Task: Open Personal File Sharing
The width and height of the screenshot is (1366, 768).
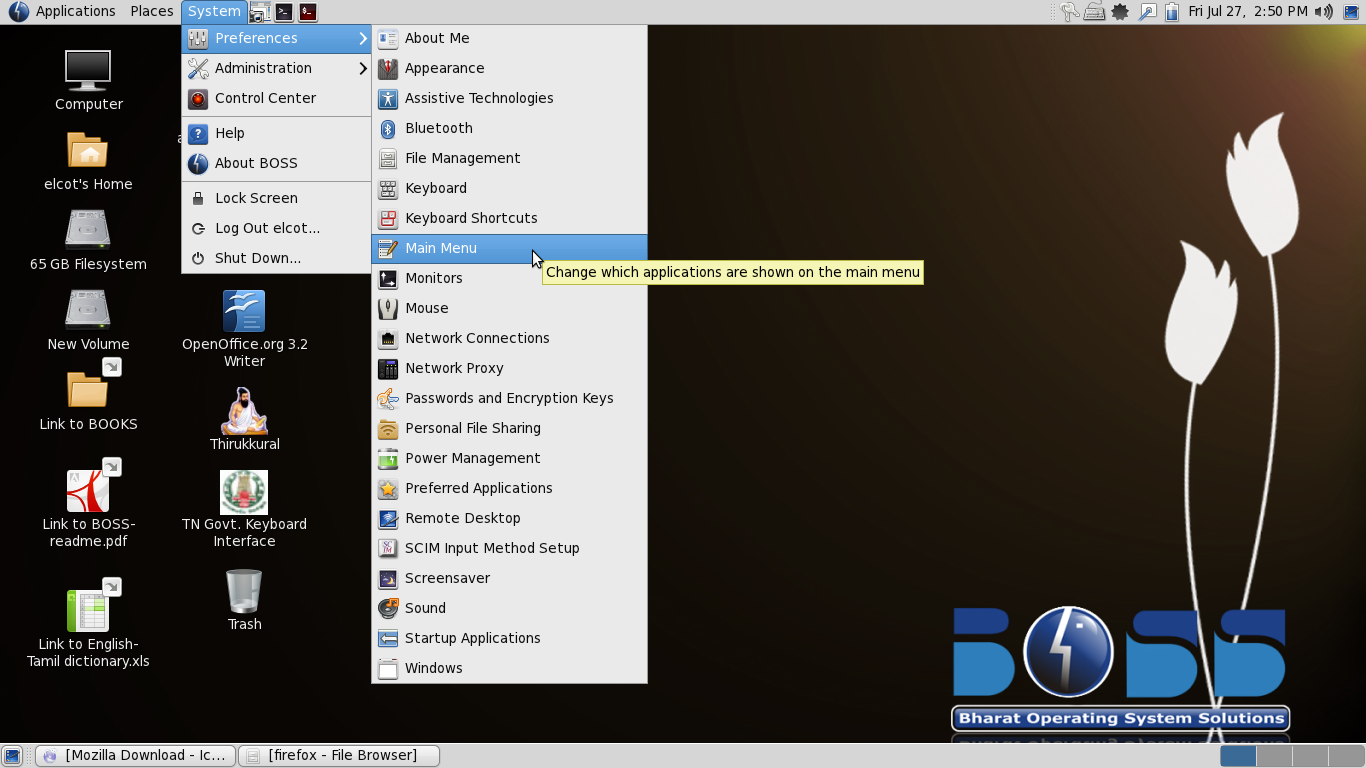Action: pos(509,428)
